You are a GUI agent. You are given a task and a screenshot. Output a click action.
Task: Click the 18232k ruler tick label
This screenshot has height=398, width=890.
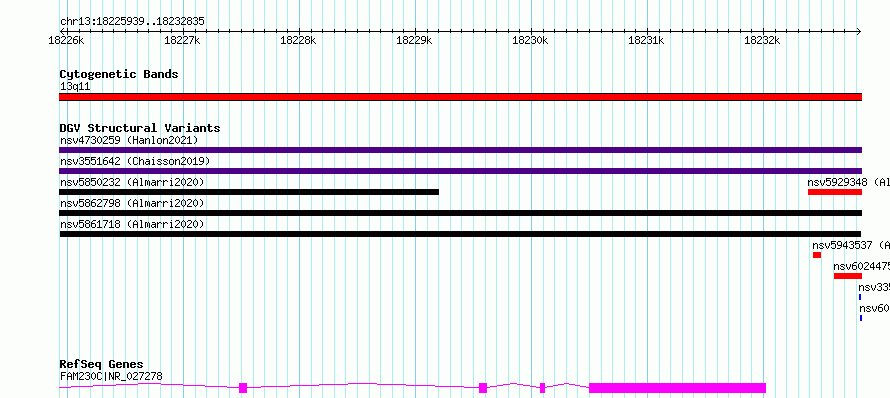tap(762, 40)
